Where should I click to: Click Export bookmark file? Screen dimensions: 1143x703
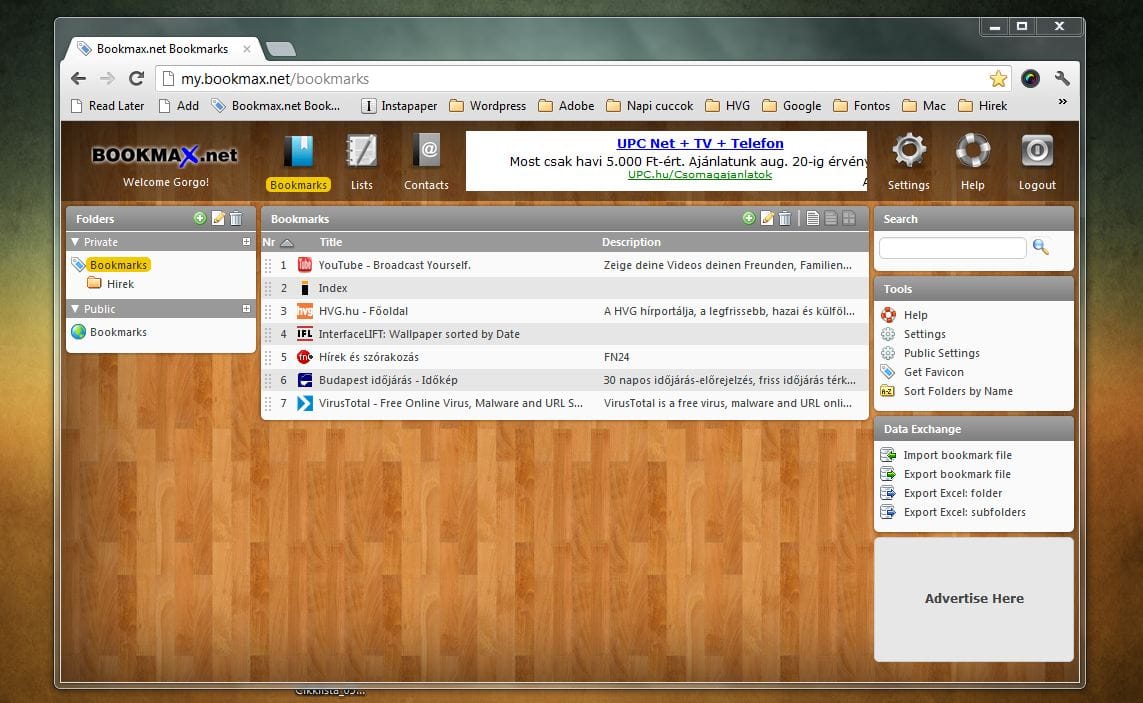pos(957,474)
